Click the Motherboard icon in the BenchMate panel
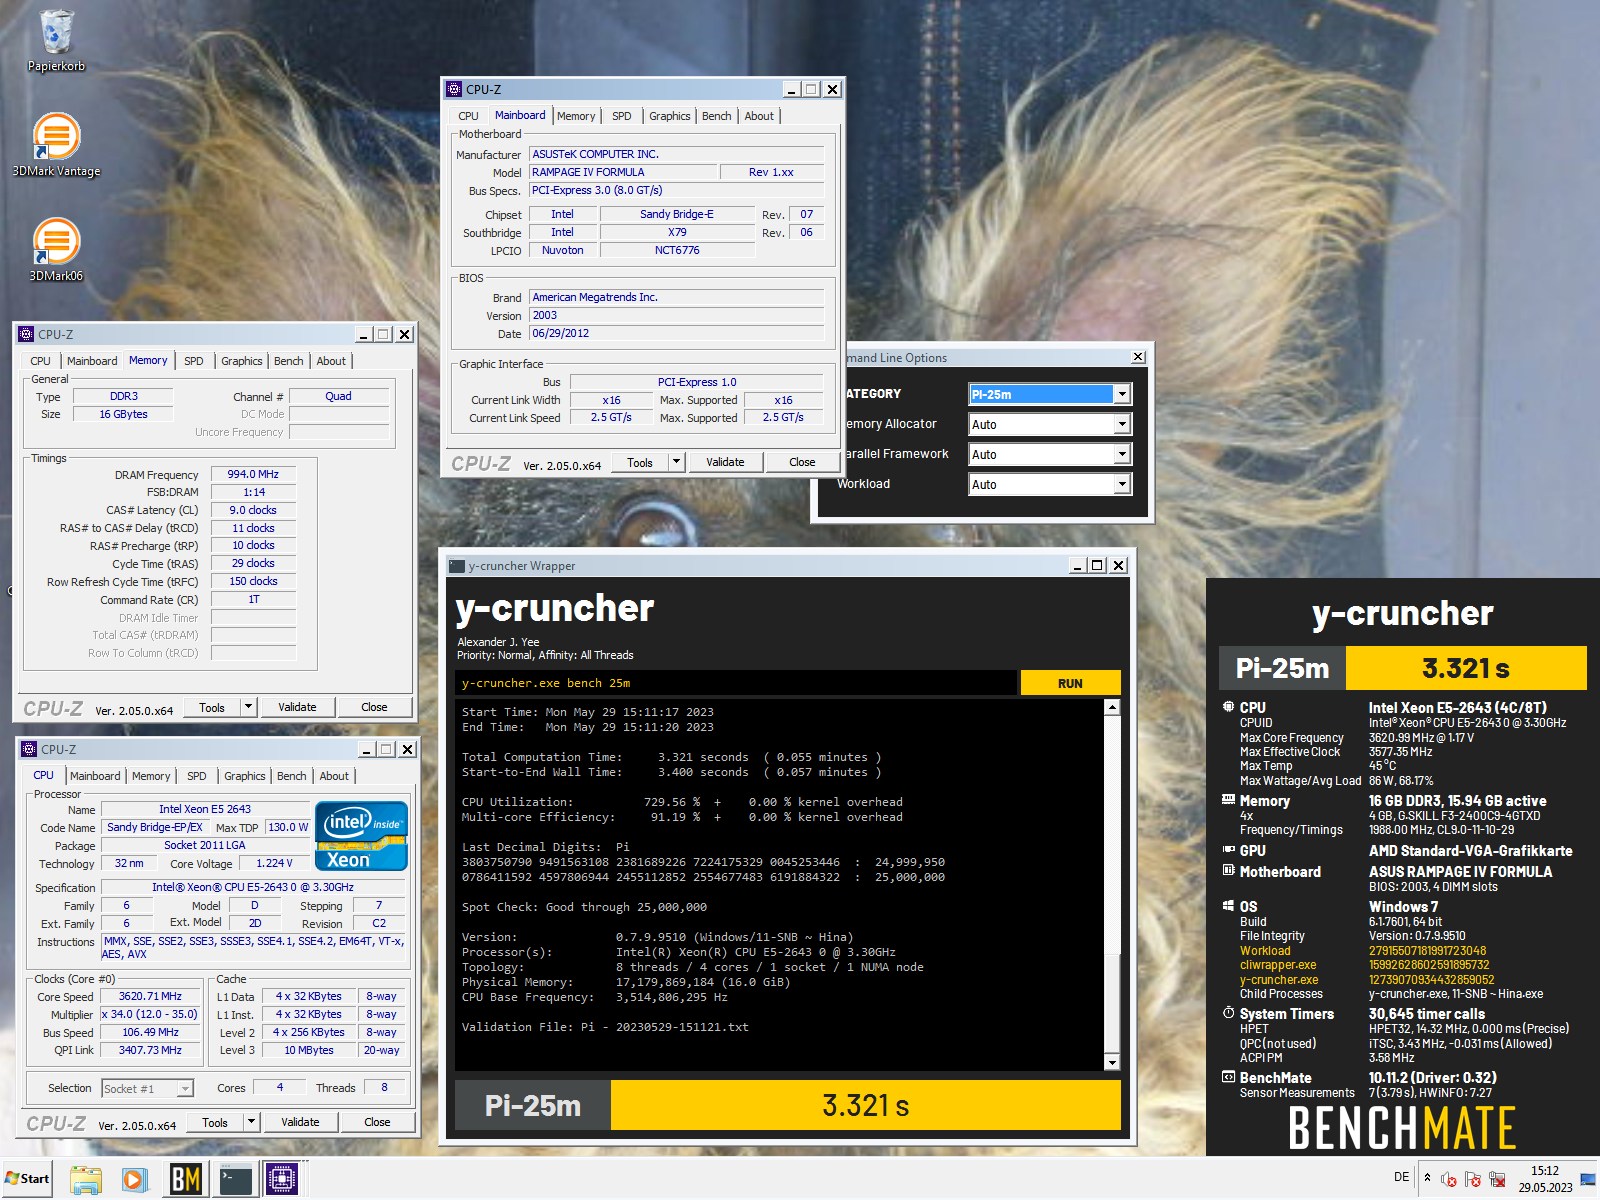Screen dimensions: 1600x1200 1228,871
